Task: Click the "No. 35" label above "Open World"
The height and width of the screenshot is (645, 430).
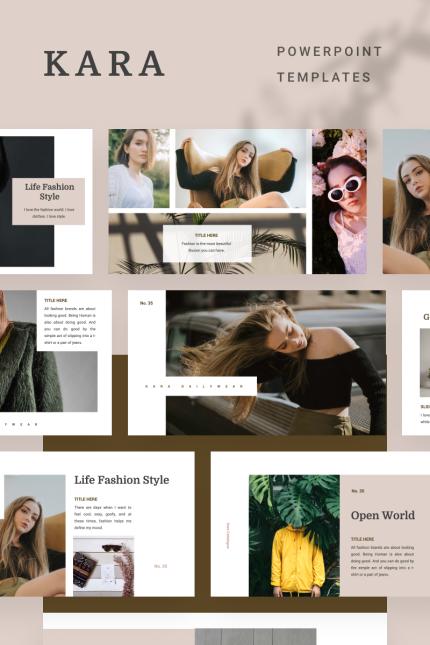Action: tap(358, 491)
